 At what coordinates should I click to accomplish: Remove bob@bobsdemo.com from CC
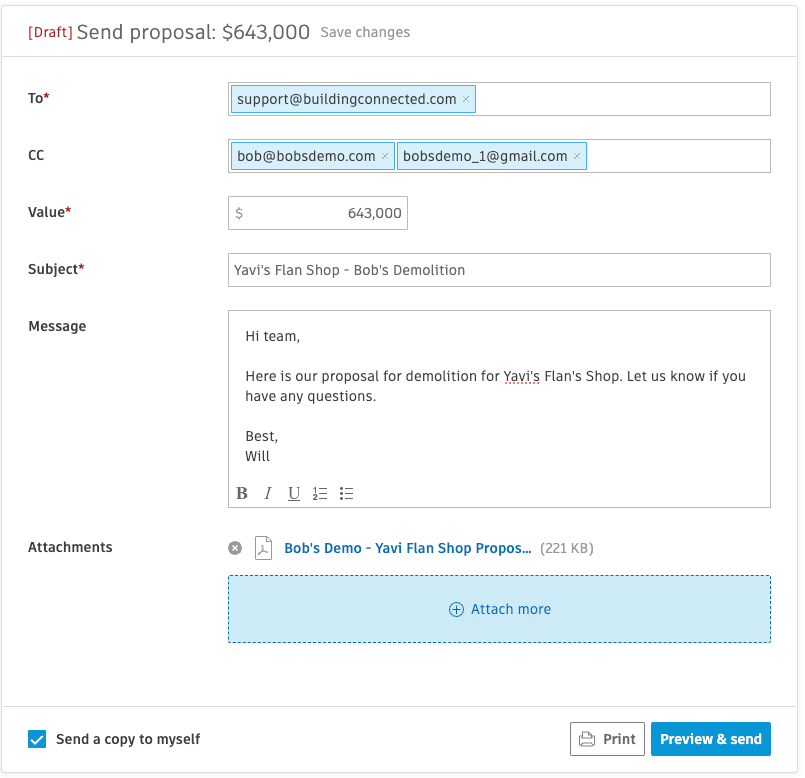pos(385,156)
